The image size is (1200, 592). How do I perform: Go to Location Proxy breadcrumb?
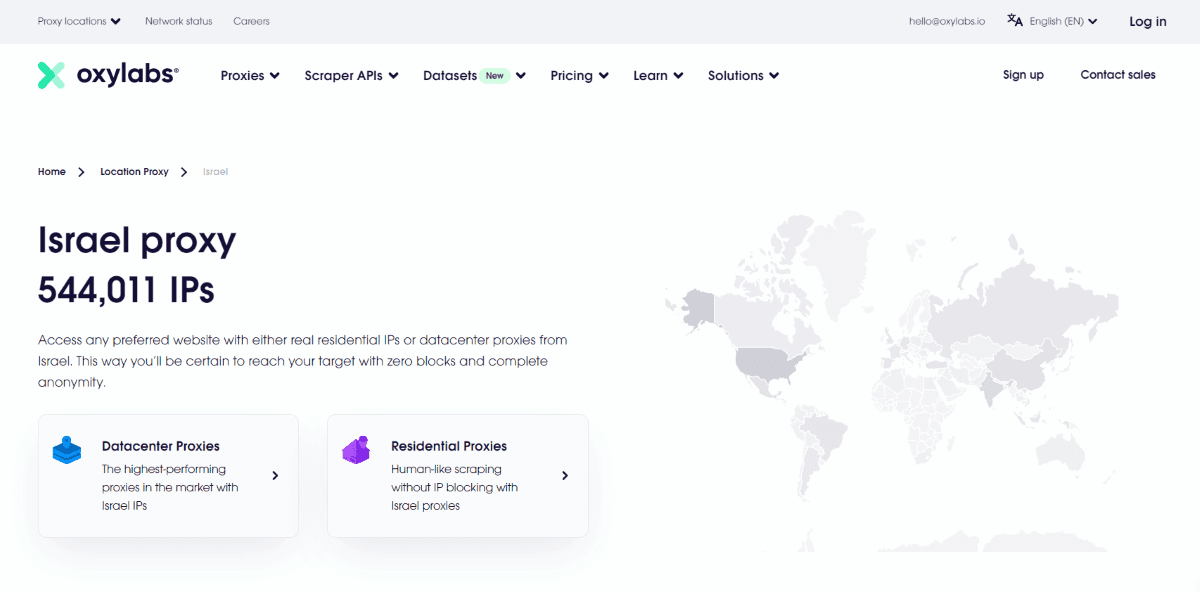coord(134,172)
